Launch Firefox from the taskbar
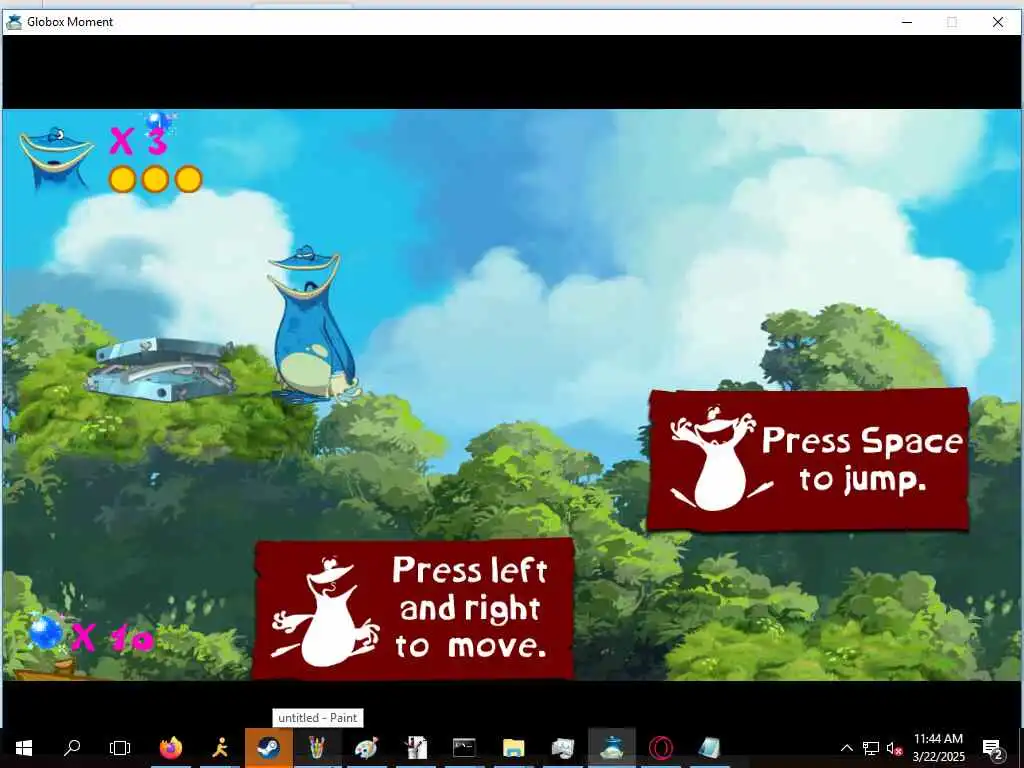Screen dimensions: 1024x768 (x=171, y=748)
